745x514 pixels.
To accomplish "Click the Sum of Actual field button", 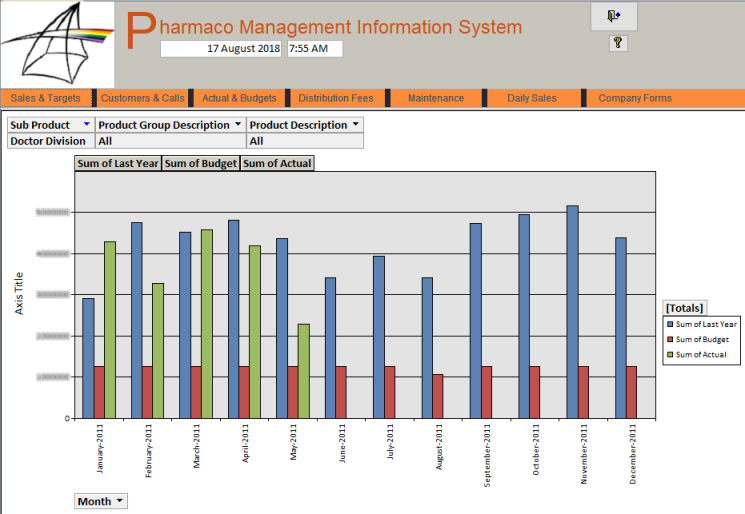I will tap(277, 163).
